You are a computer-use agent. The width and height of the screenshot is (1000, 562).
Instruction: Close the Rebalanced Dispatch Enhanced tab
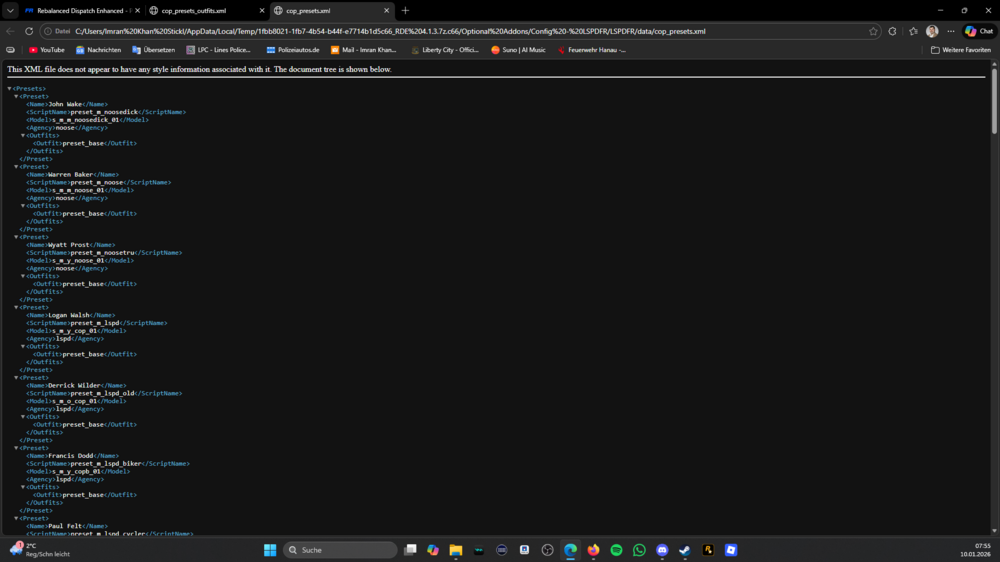click(x=137, y=11)
